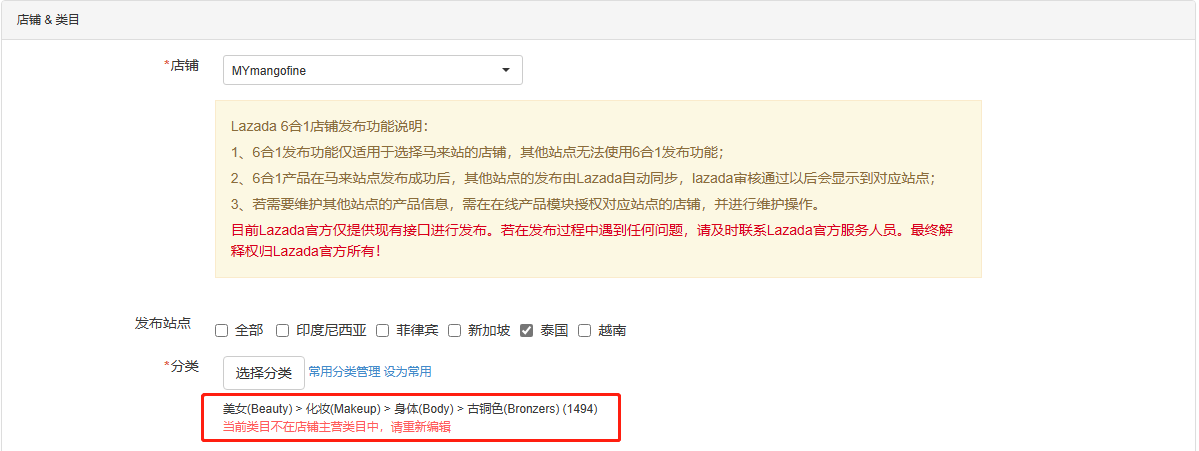
Task: Click the 选择分类 button
Action: pos(264,373)
